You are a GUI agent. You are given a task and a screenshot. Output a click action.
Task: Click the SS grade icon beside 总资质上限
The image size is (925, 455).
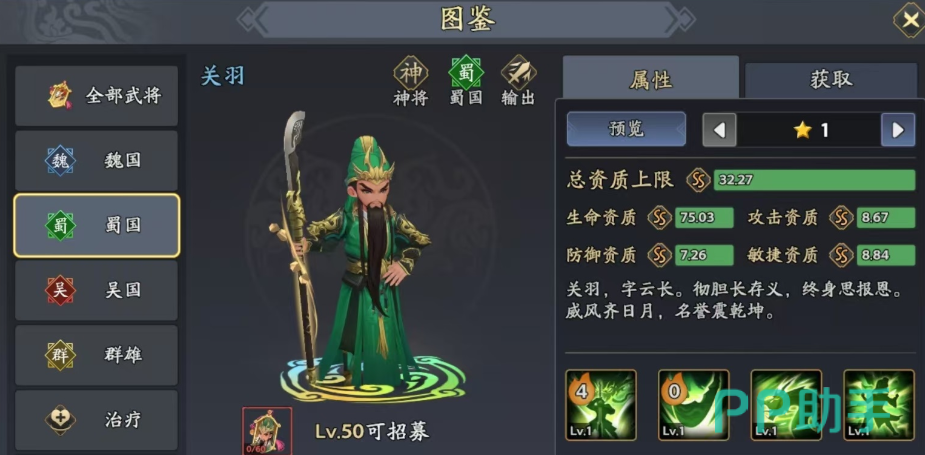[698, 180]
